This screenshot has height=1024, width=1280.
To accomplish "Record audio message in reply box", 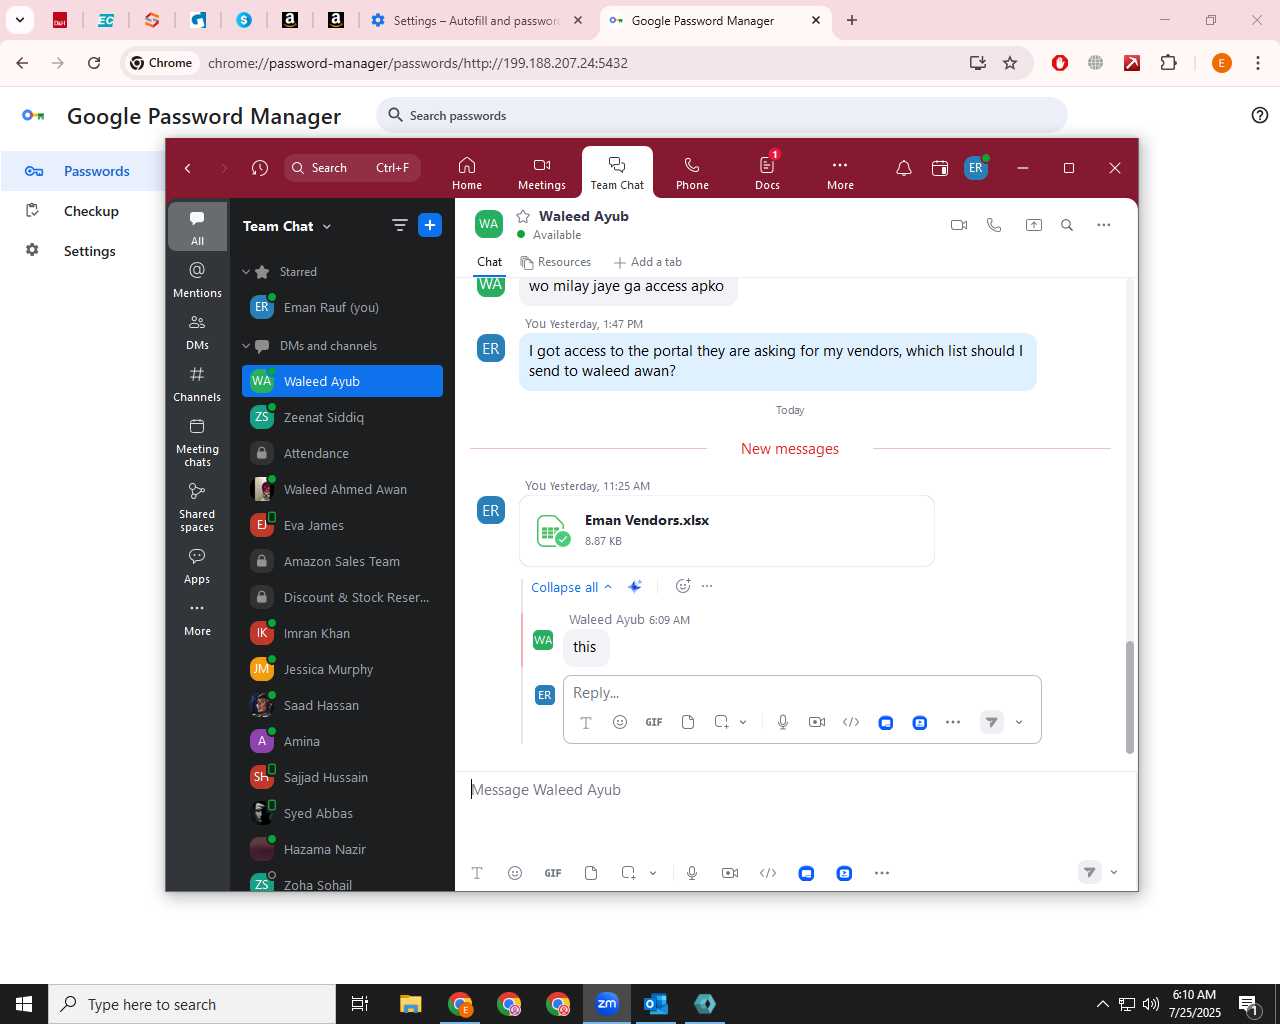I will point(783,722).
